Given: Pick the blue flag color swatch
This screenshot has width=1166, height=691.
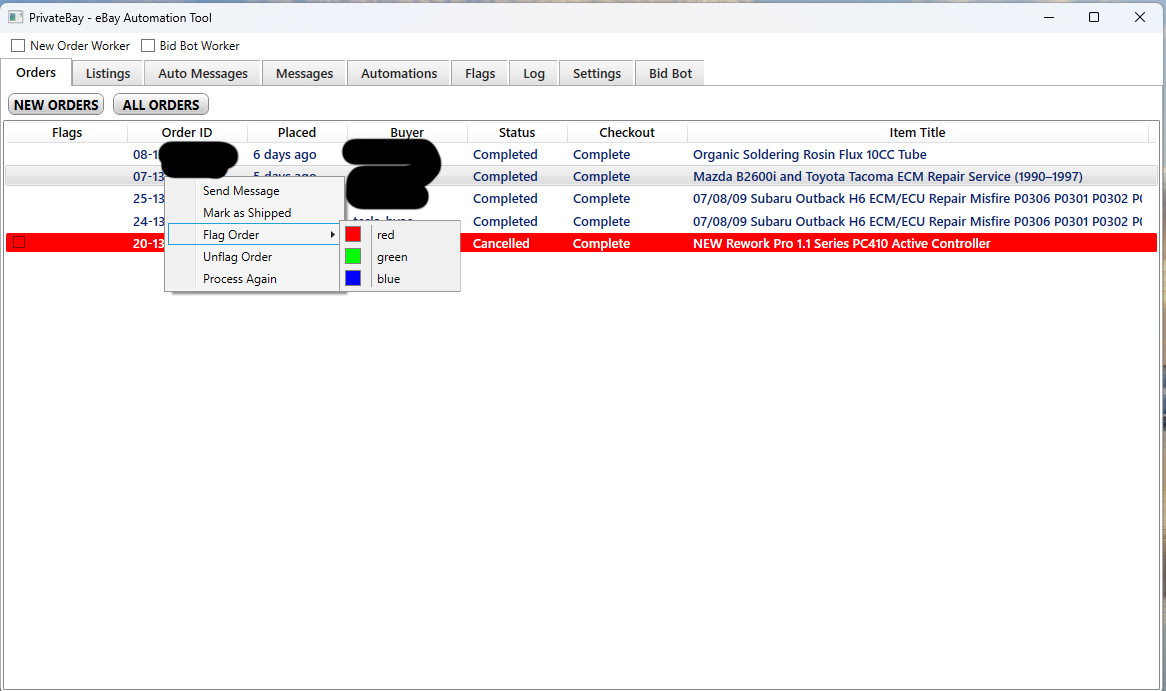Looking at the screenshot, I should pos(353,279).
